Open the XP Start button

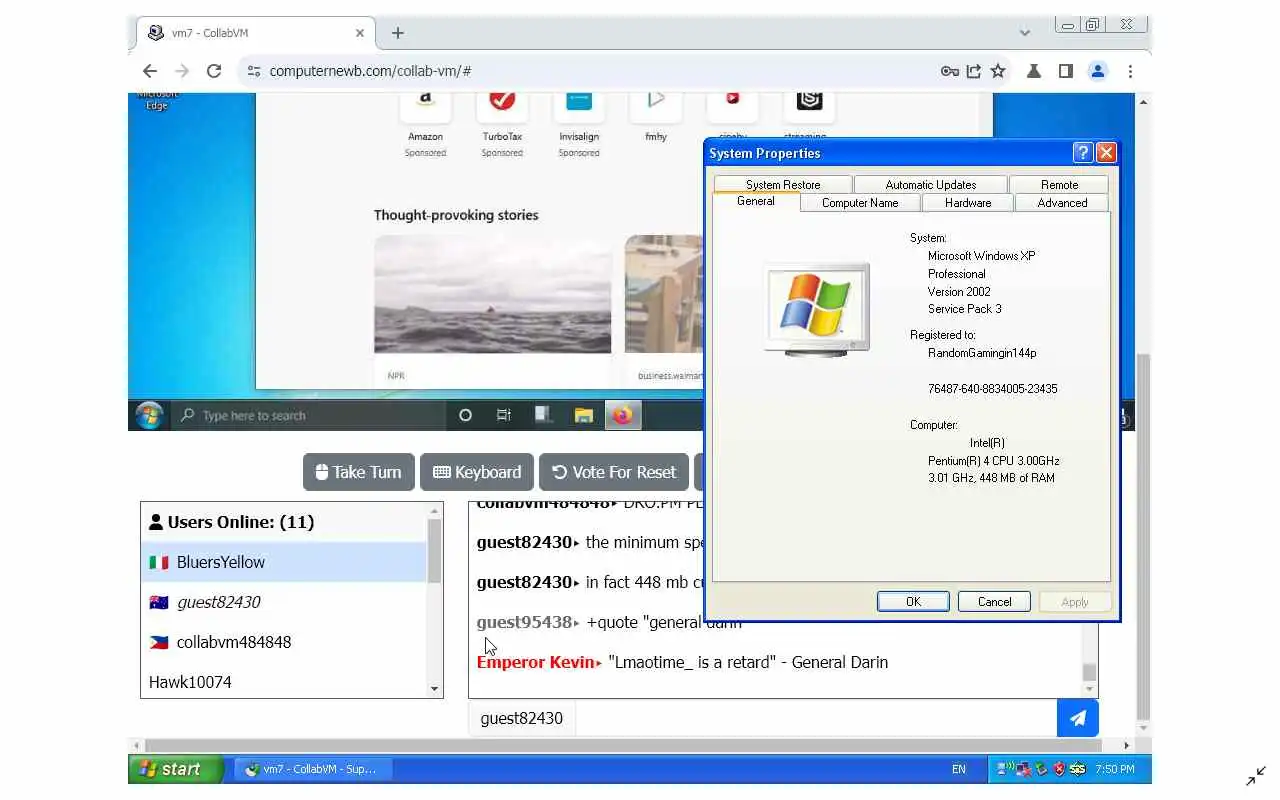coord(175,769)
